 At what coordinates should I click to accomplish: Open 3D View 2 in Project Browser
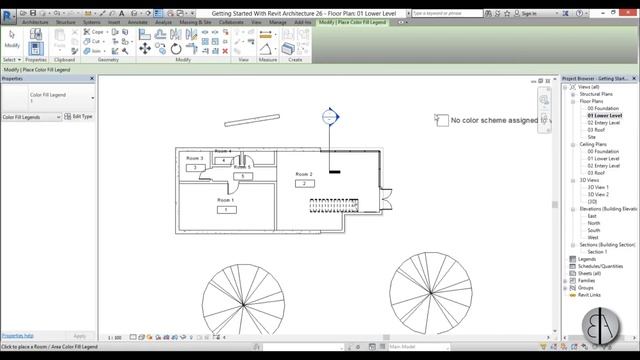(x=598, y=194)
